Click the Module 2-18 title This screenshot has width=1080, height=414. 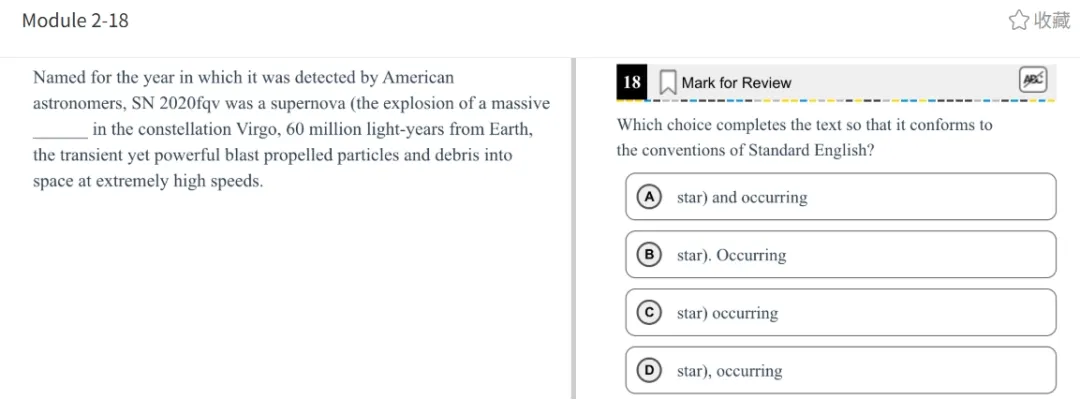(x=75, y=21)
